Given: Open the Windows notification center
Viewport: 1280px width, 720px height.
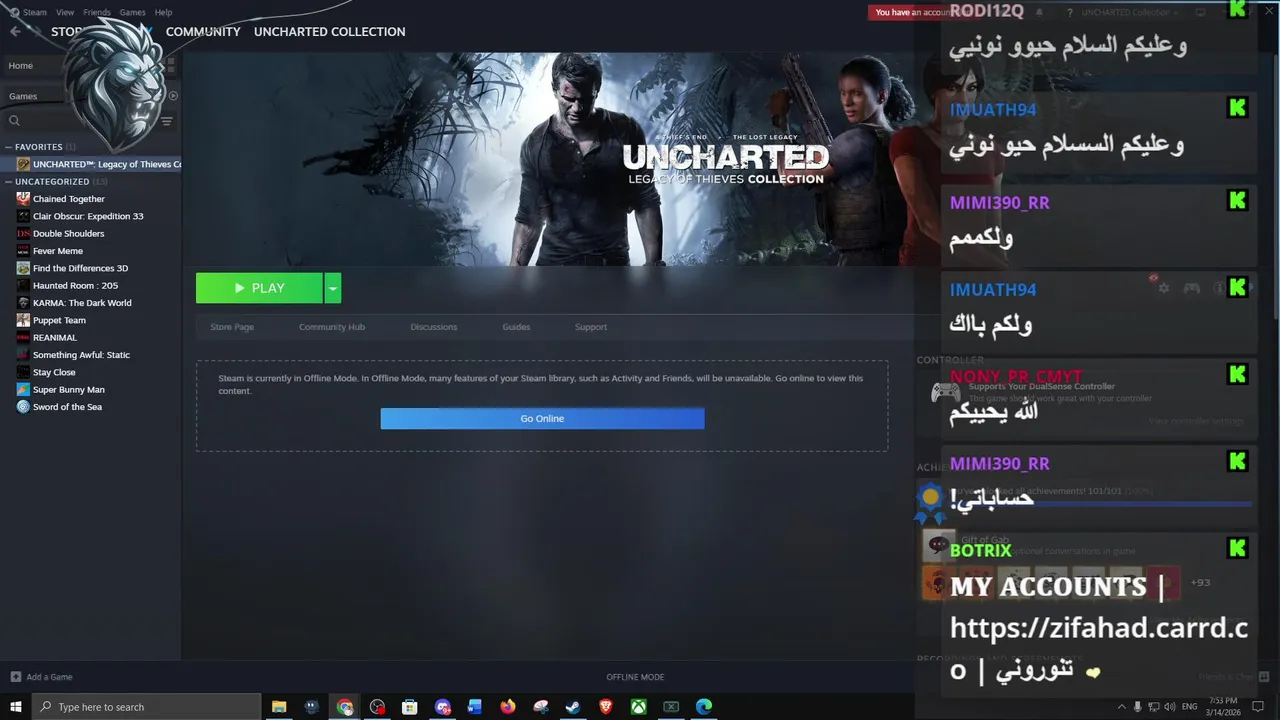Looking at the screenshot, I should tap(1259, 706).
